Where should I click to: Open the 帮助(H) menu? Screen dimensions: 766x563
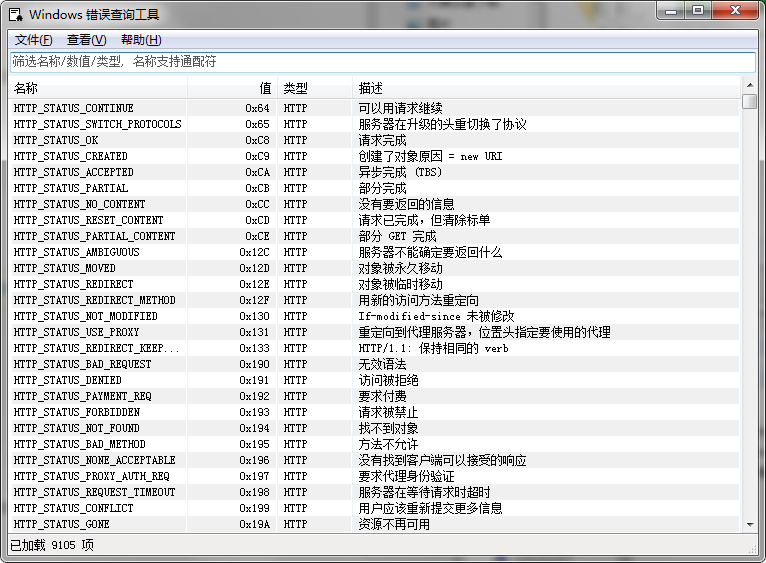pos(141,40)
